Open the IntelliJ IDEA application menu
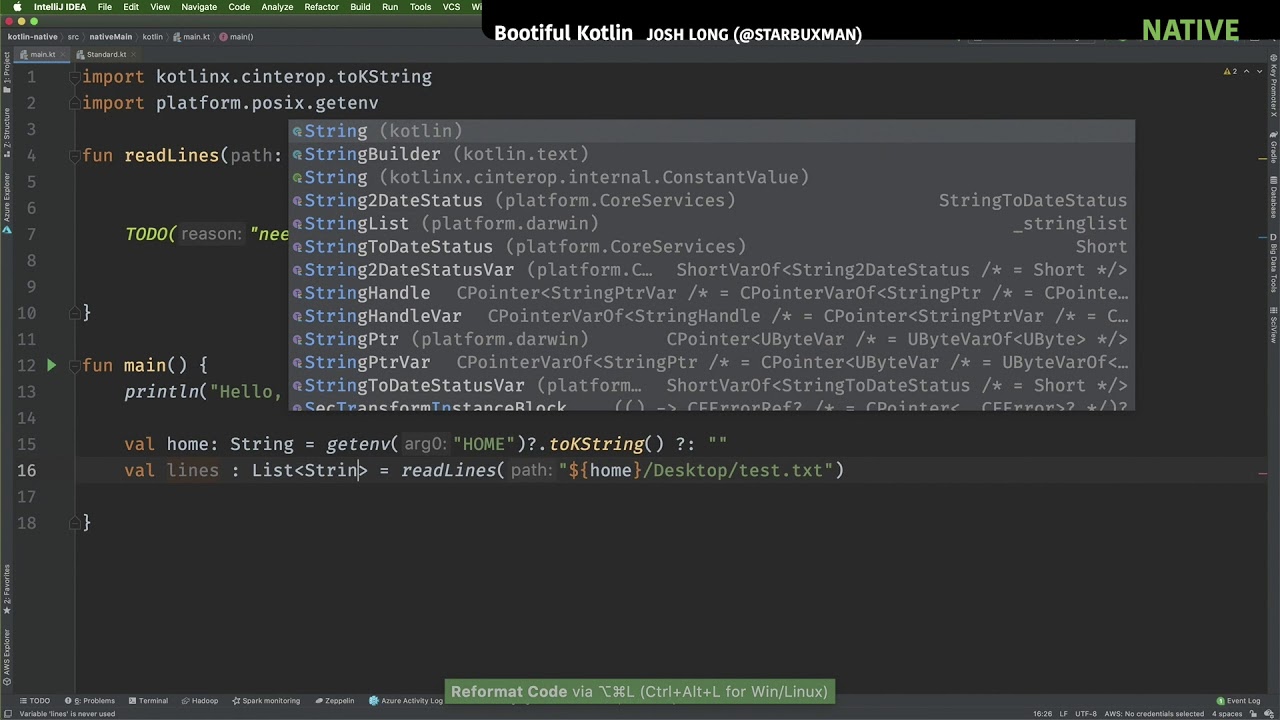1280x720 pixels. (x=60, y=7)
